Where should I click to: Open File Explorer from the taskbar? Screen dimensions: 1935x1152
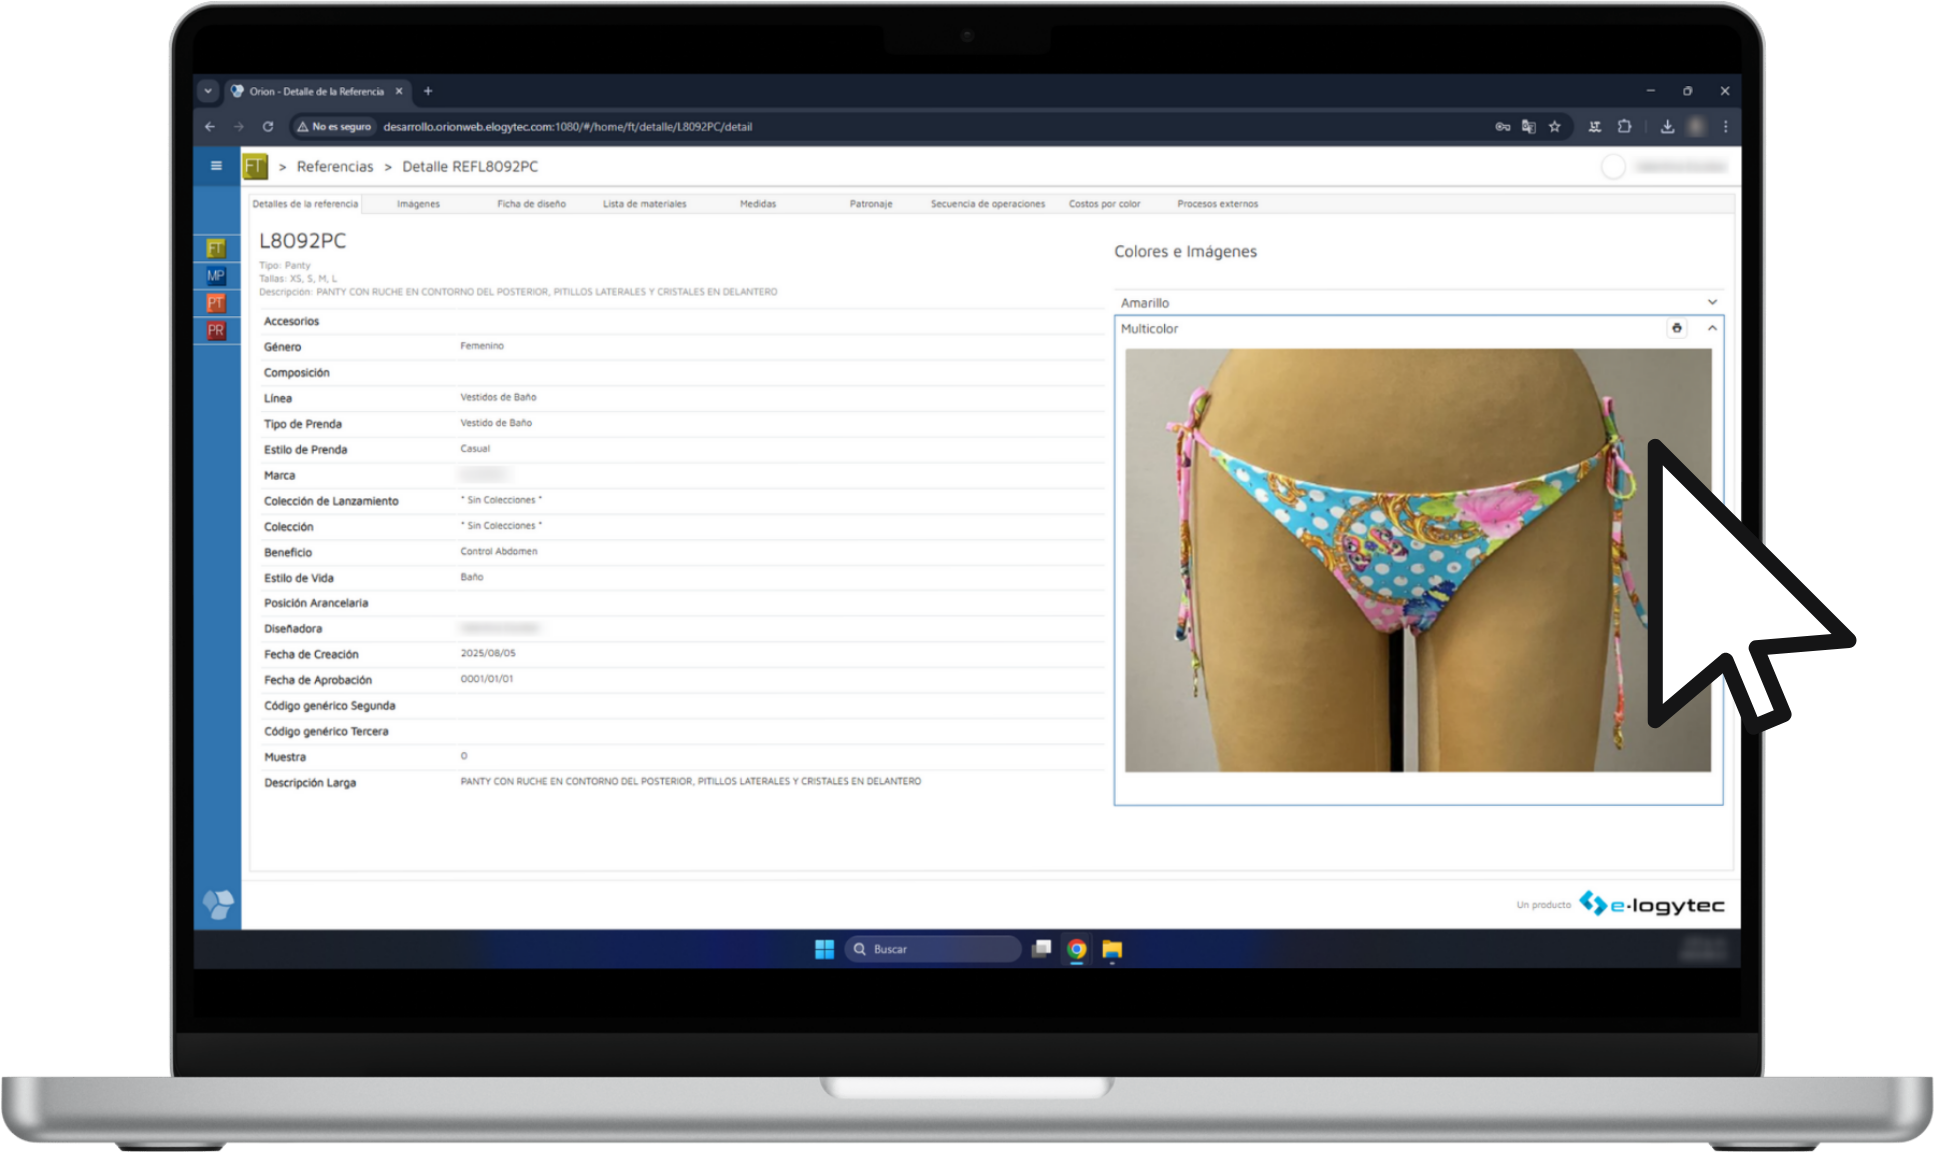tap(1112, 949)
